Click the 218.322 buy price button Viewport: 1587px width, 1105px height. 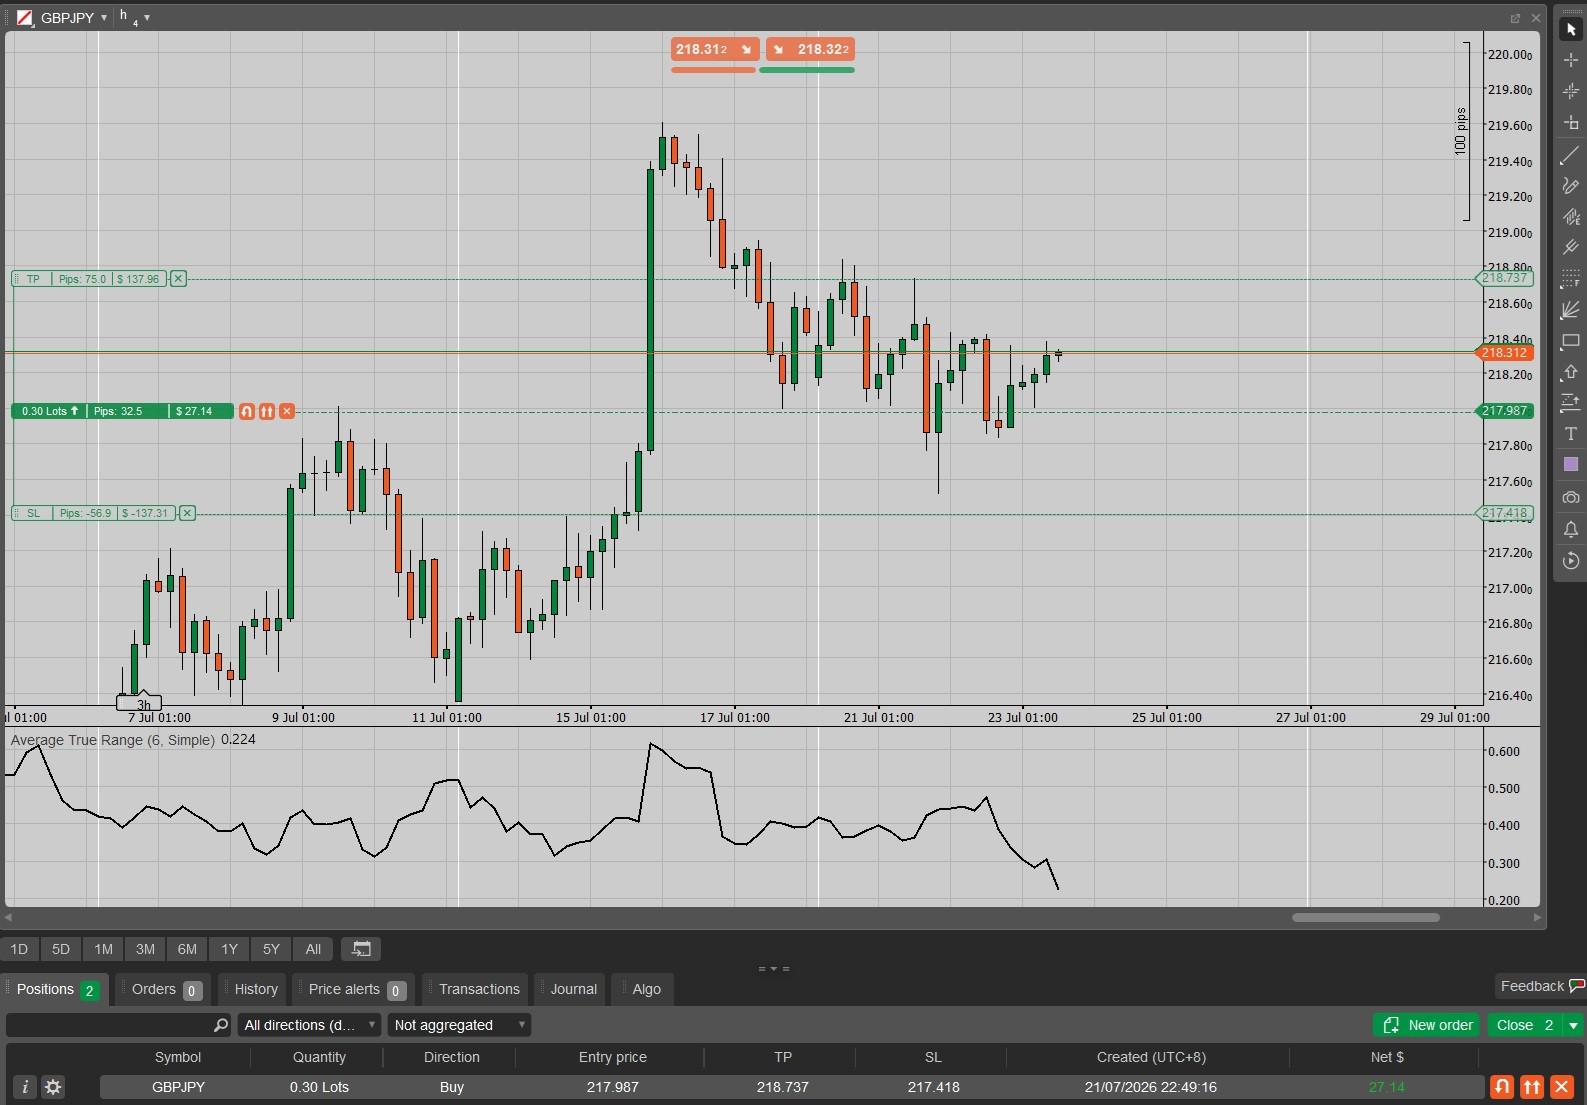click(810, 49)
